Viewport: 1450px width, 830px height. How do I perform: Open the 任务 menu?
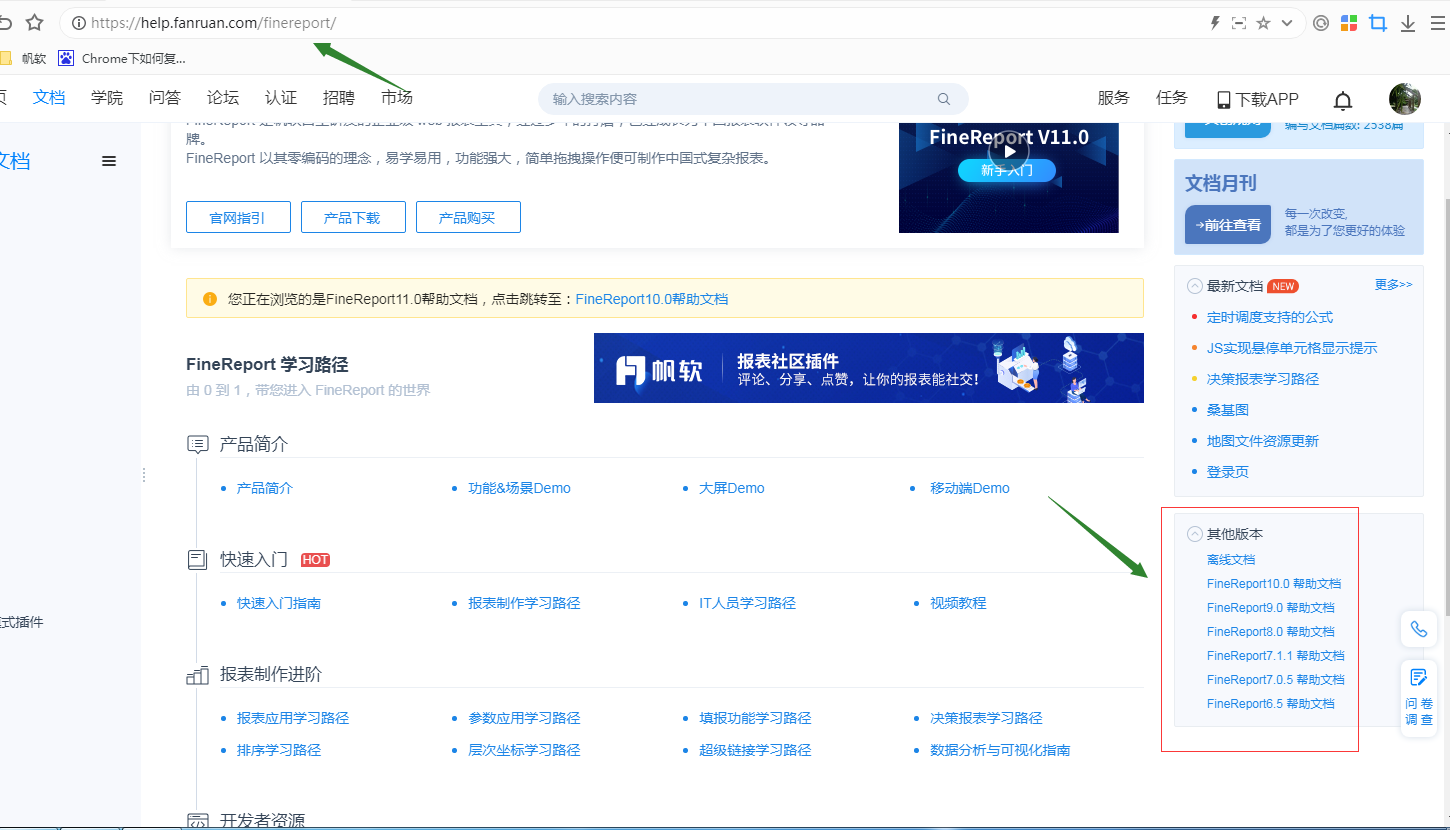(1172, 98)
